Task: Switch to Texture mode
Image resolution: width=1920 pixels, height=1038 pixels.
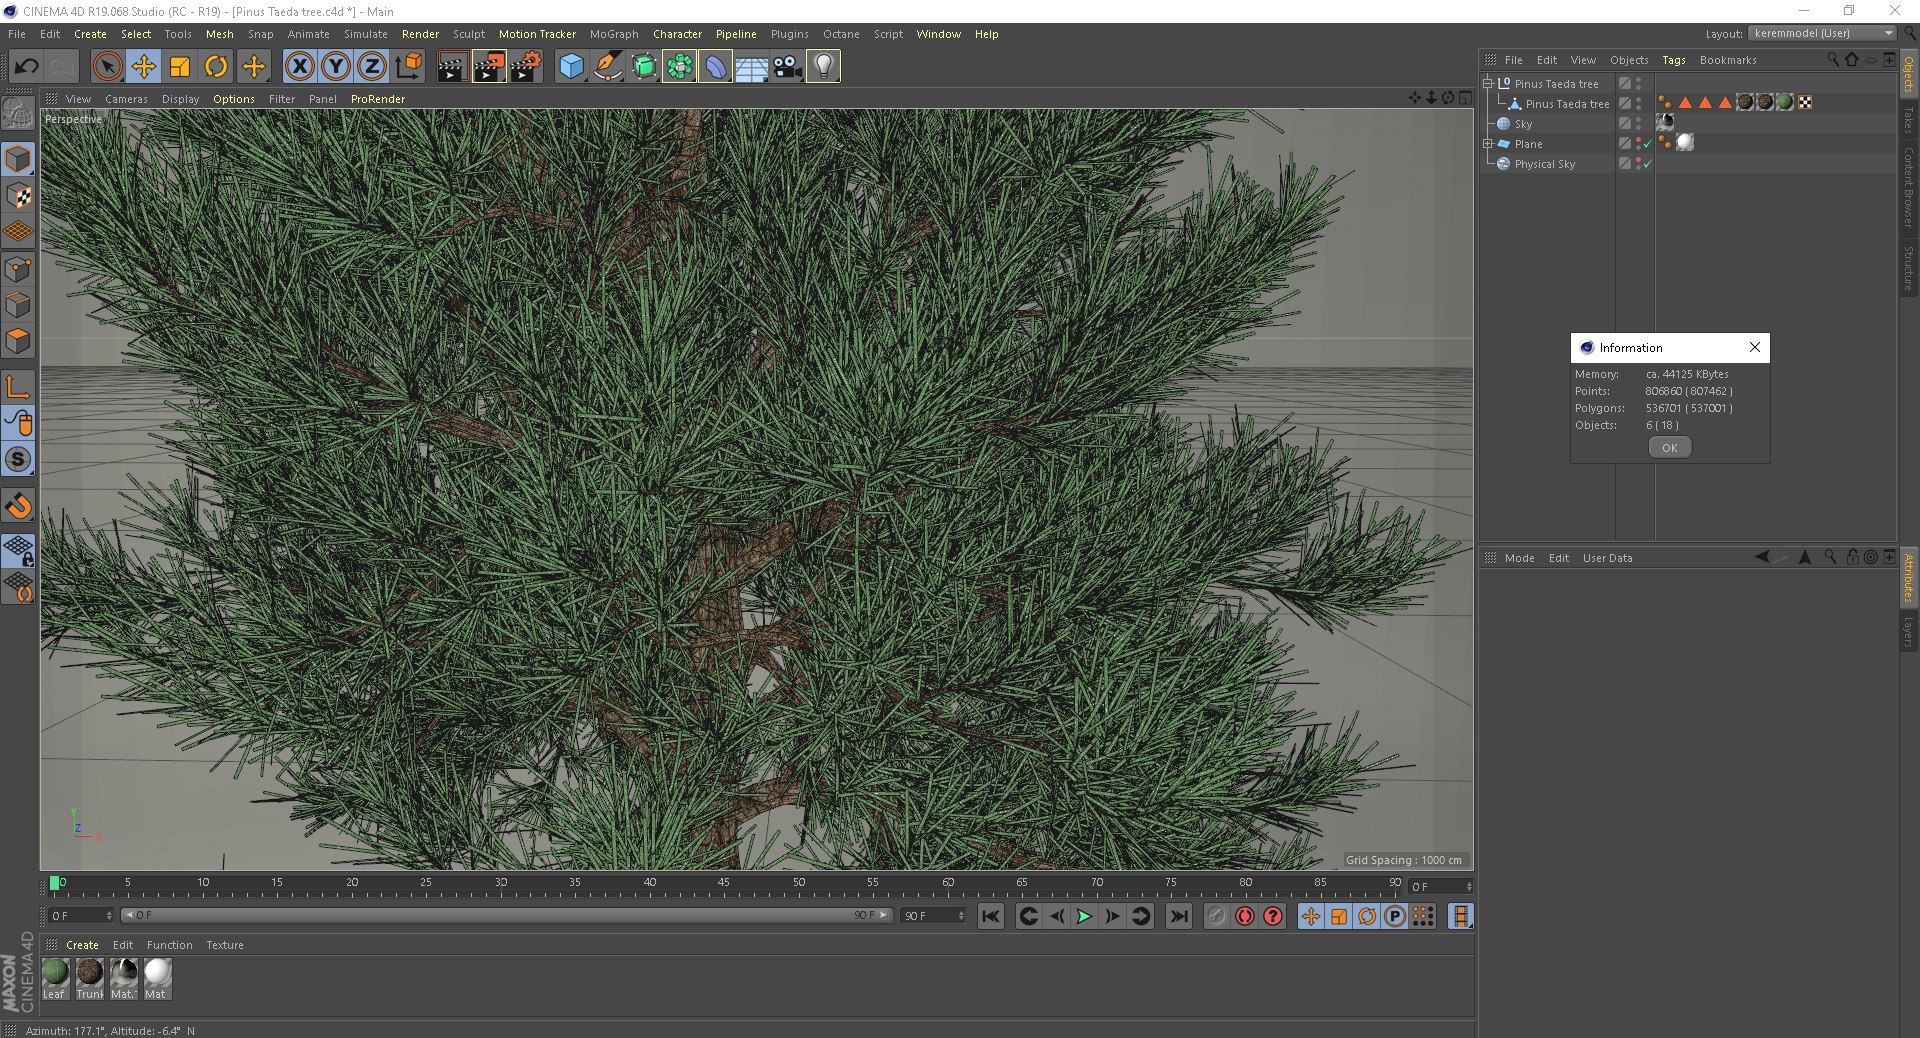Action: [19, 196]
